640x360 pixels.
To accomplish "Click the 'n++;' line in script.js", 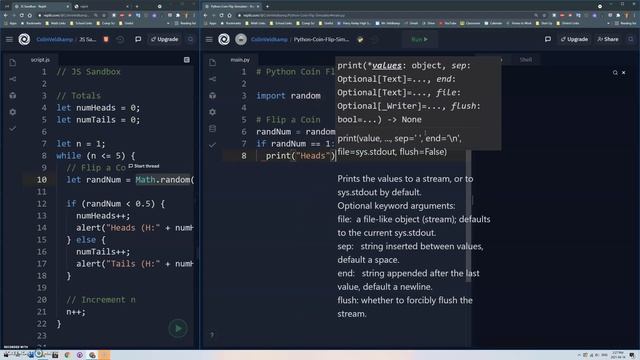I will 76,312.
